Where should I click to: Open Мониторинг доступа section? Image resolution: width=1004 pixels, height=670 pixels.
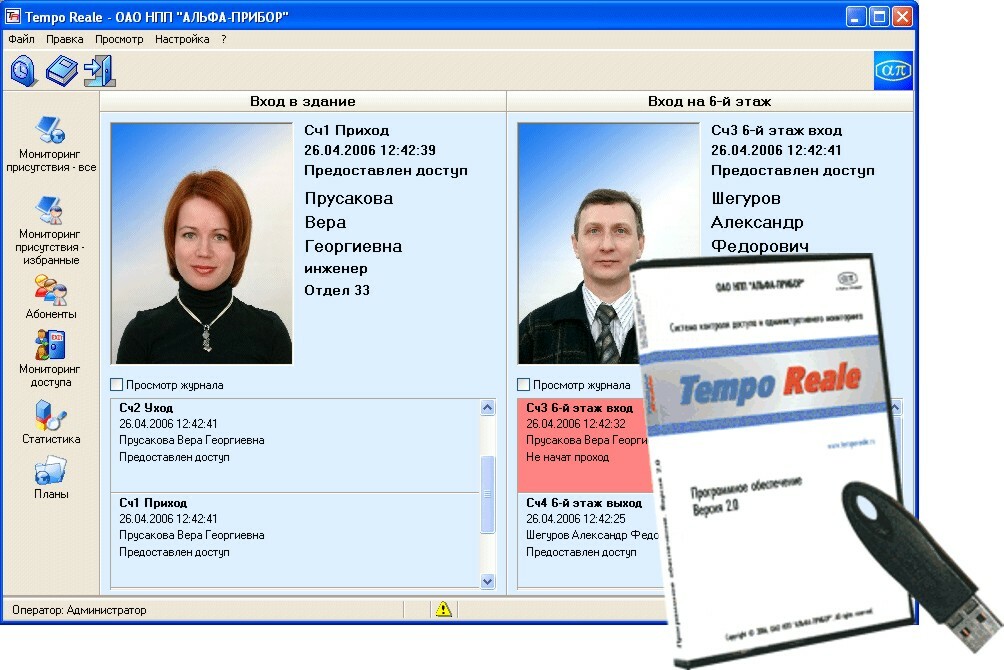point(50,359)
